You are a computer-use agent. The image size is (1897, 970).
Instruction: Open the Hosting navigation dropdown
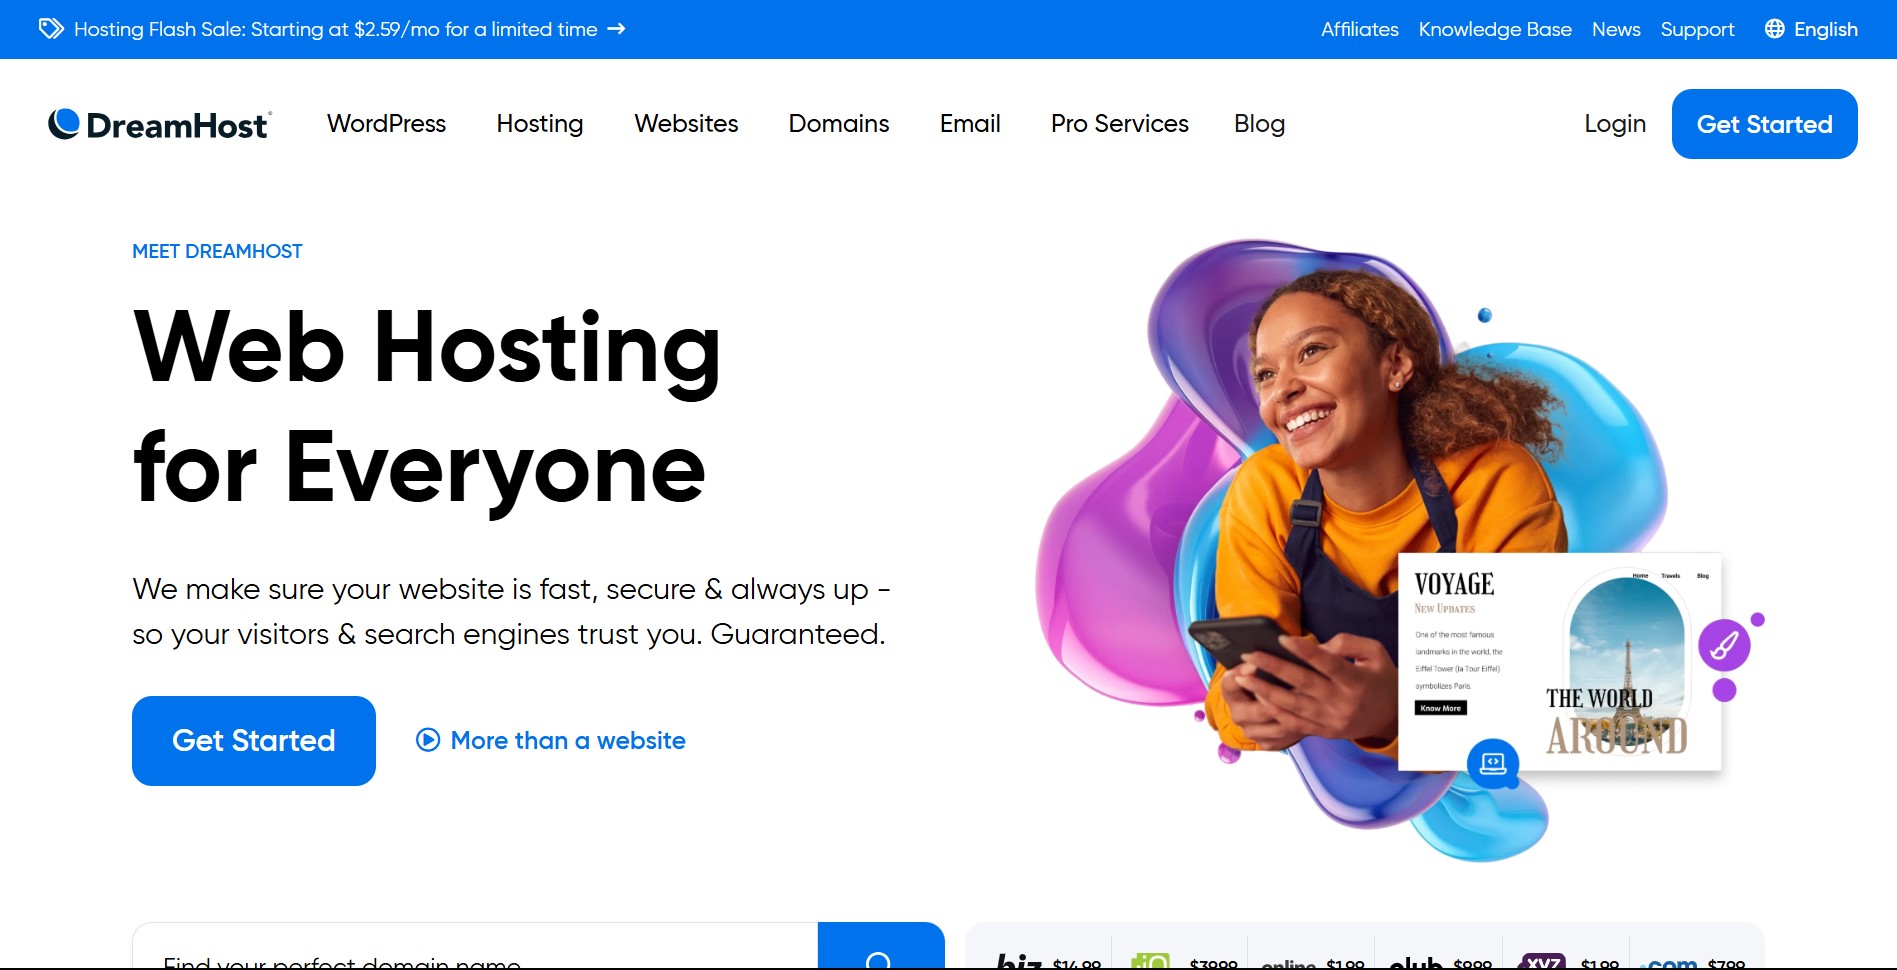pos(539,123)
